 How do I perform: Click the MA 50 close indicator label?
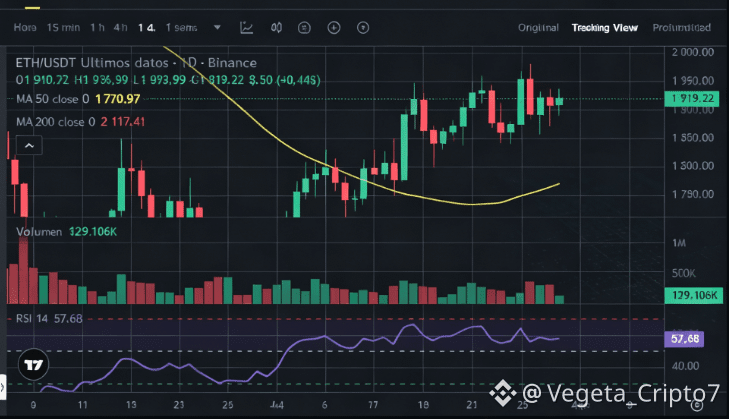click(53, 99)
